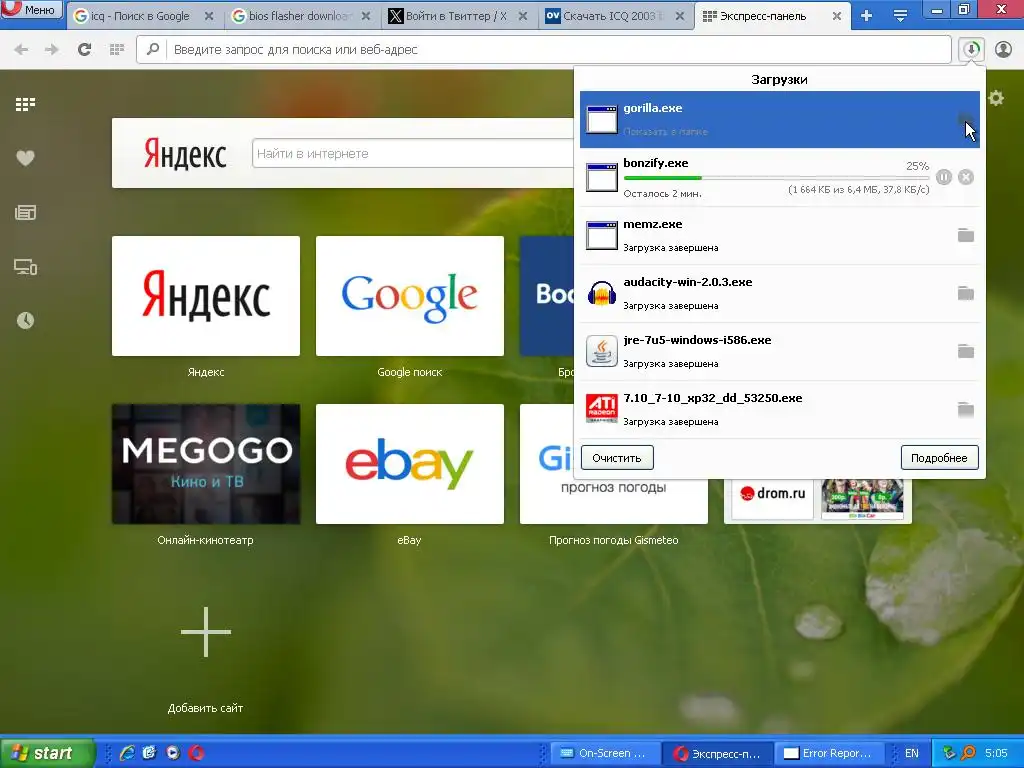The width and height of the screenshot is (1024, 768).
Task: Open the eBay speed dial tile
Action: pyautogui.click(x=409, y=464)
